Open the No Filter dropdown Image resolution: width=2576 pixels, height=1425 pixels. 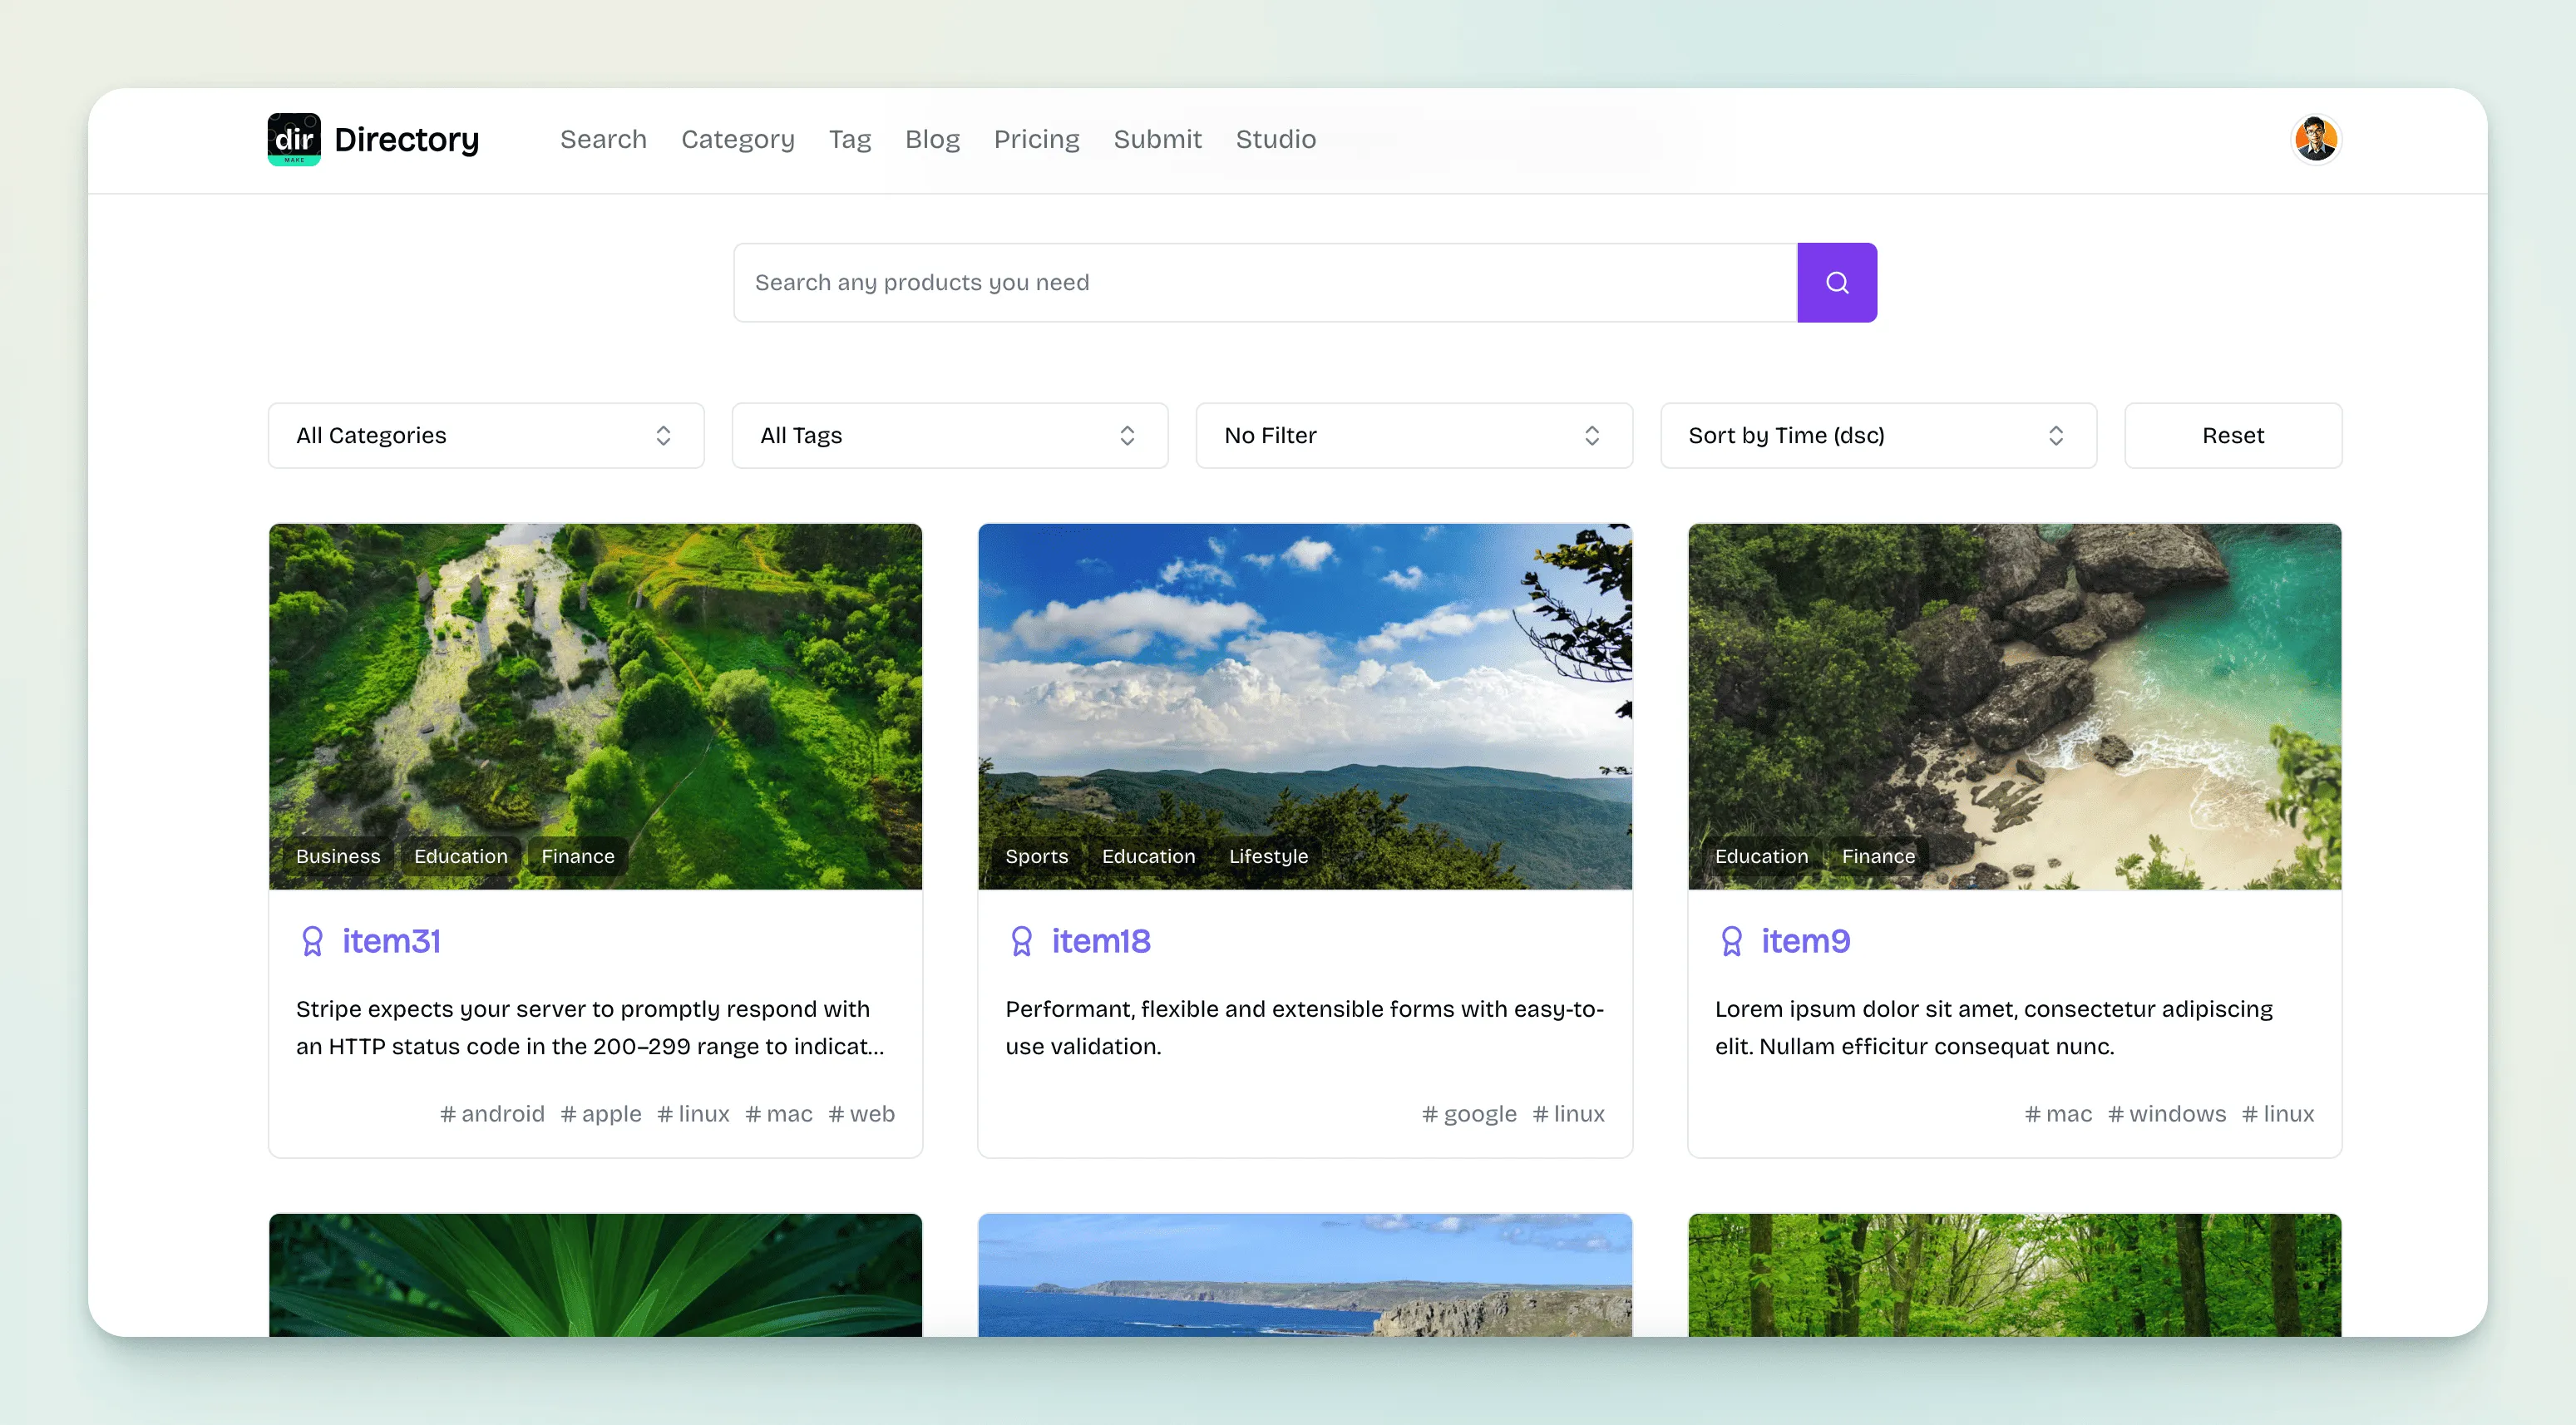[x=1413, y=435]
